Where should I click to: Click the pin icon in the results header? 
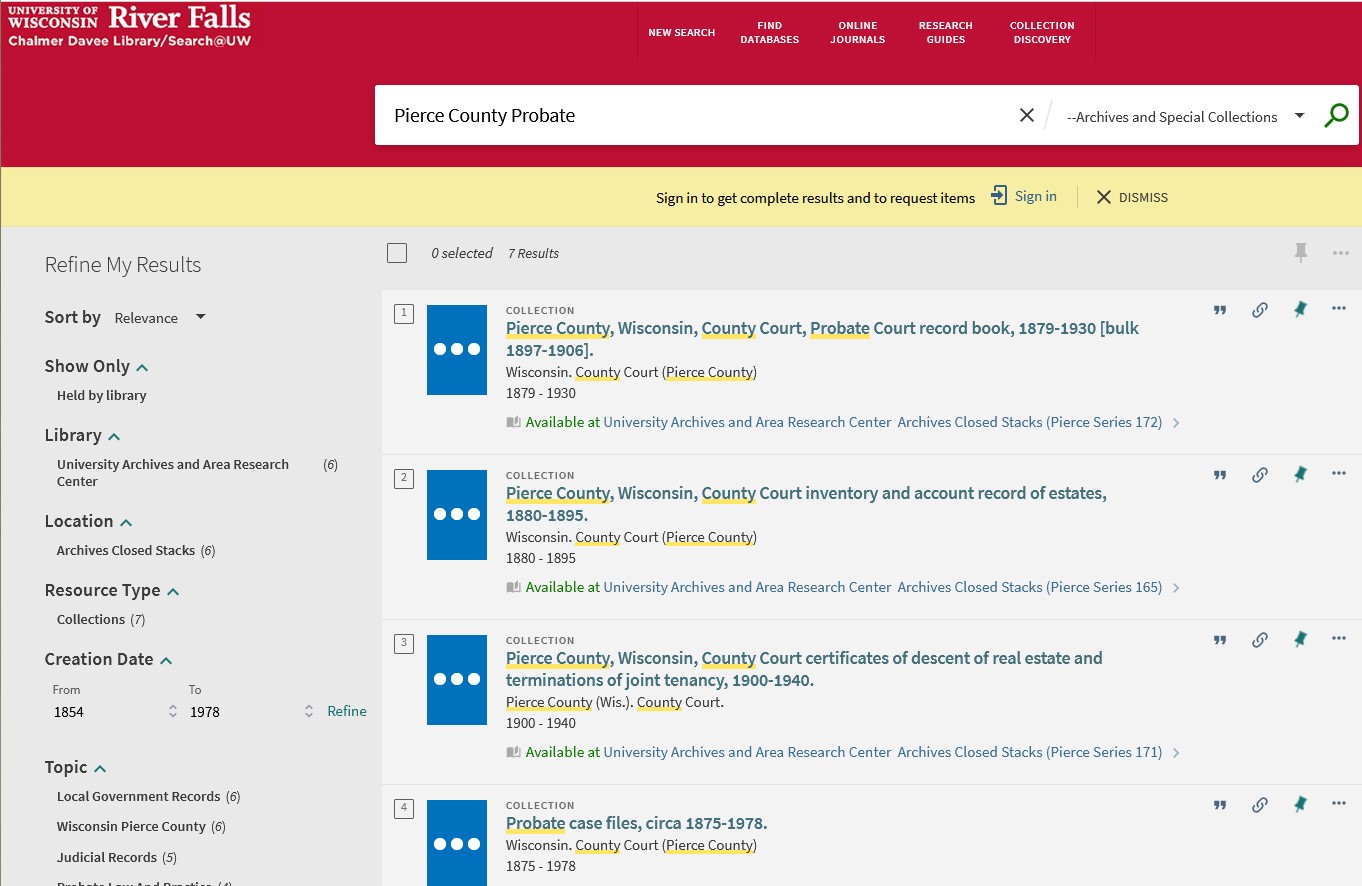1300,253
